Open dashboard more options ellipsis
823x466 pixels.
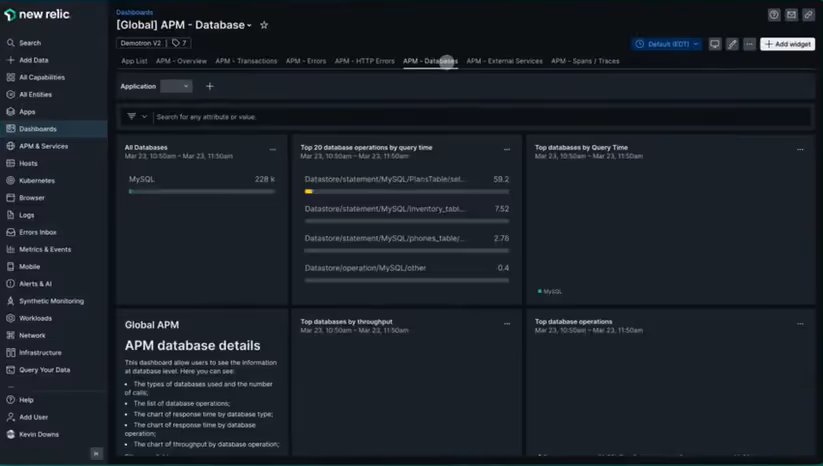[x=750, y=44]
